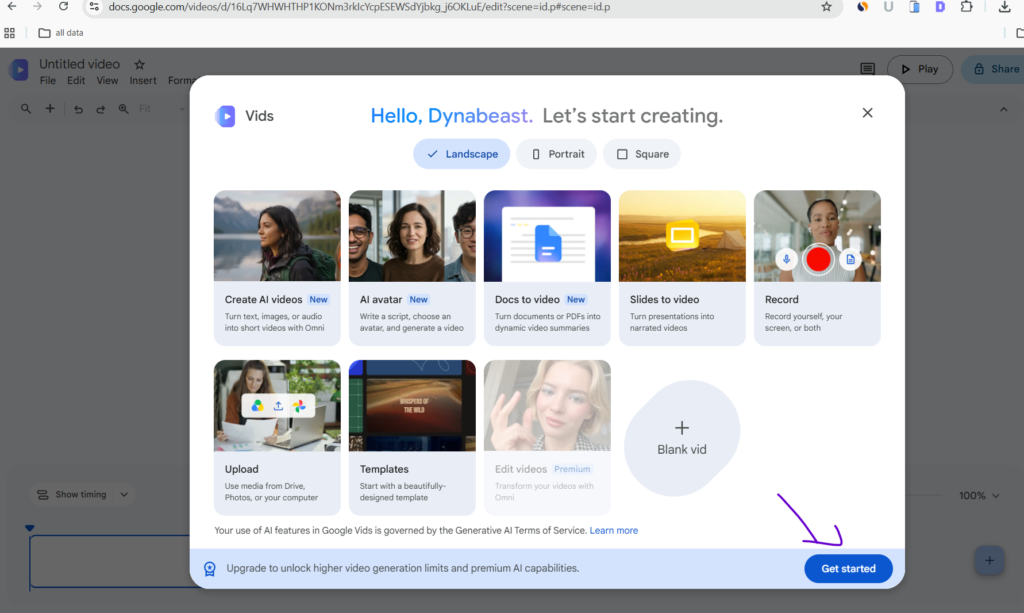Choose the AI avatar card
The image size is (1024, 613).
pyautogui.click(x=412, y=268)
